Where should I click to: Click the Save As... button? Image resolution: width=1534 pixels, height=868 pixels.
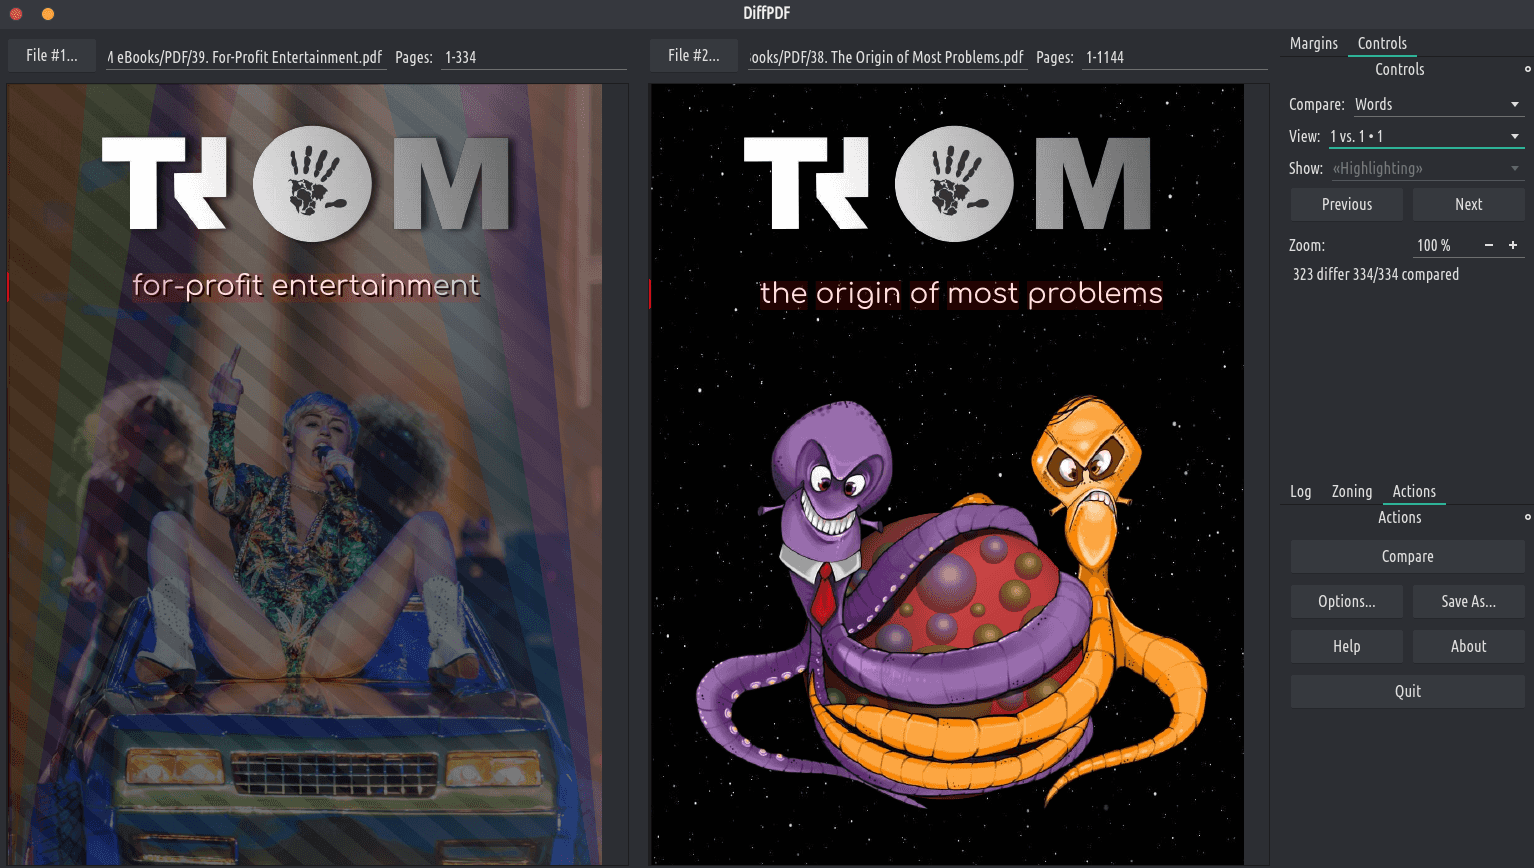pyautogui.click(x=1468, y=601)
